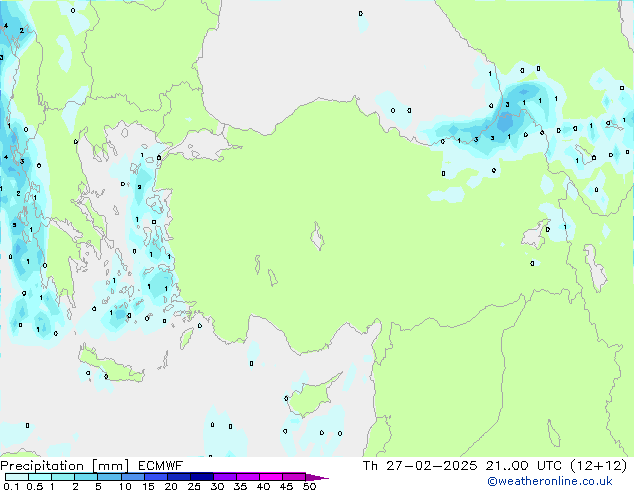The width and height of the screenshot is (634, 490).
Task: Click the legend value label '0.5'
Action: coord(34,486)
